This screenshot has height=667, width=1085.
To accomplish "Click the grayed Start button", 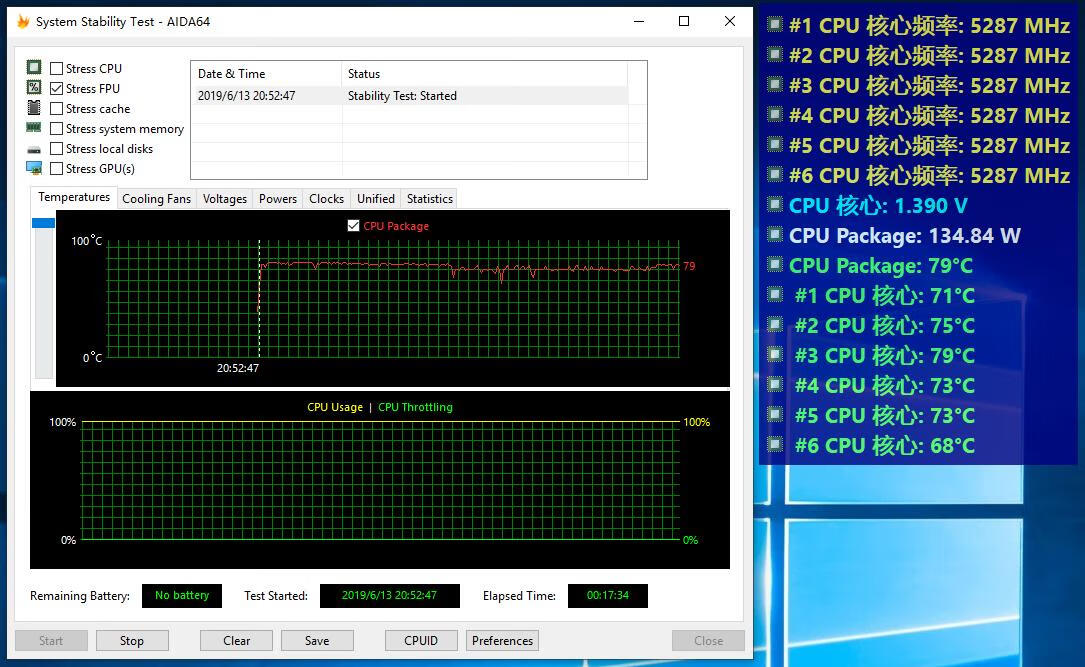I will click(x=51, y=641).
